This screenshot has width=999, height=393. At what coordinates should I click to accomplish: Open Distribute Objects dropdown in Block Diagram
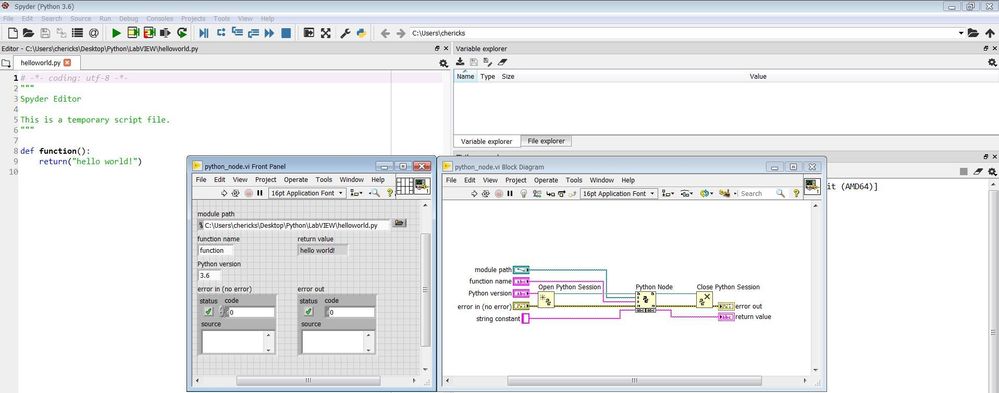point(687,193)
